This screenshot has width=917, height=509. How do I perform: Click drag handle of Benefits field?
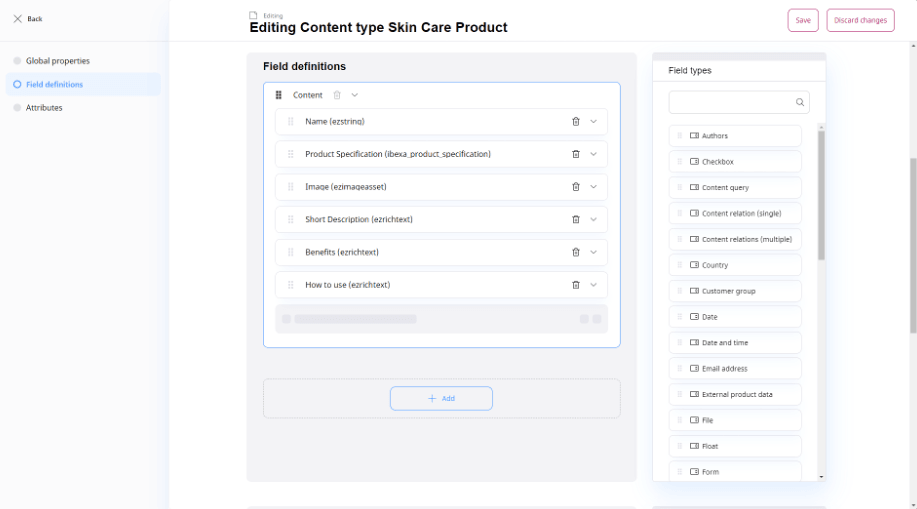coord(291,252)
